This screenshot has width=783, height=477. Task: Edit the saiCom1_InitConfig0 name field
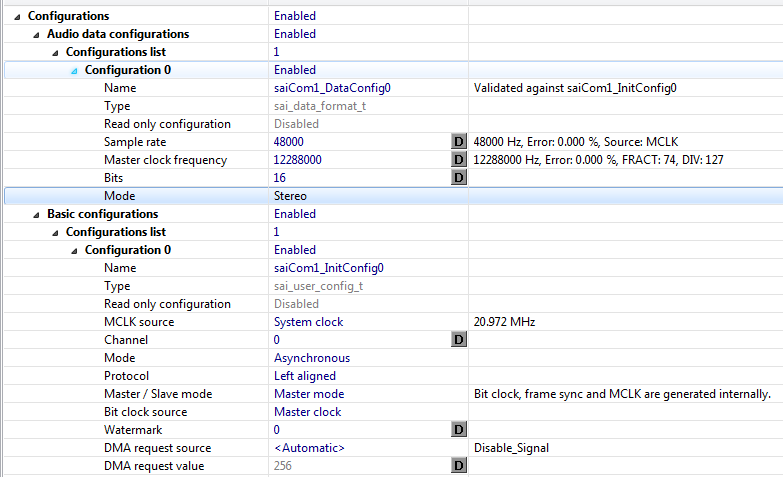(329, 268)
